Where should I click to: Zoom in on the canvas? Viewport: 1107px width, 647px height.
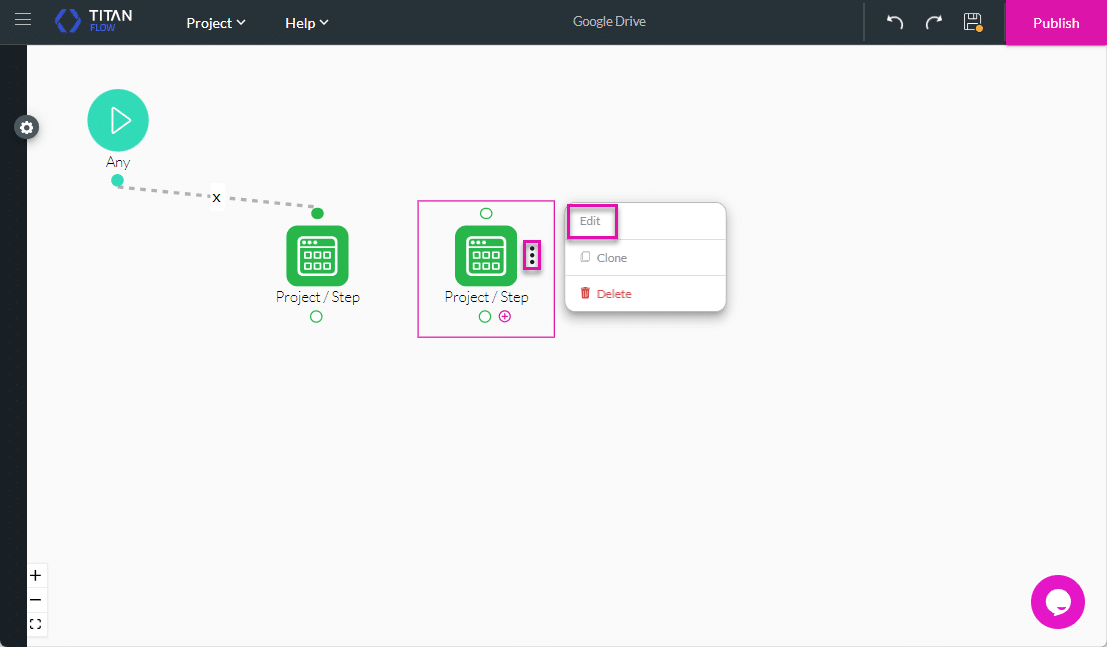35,575
